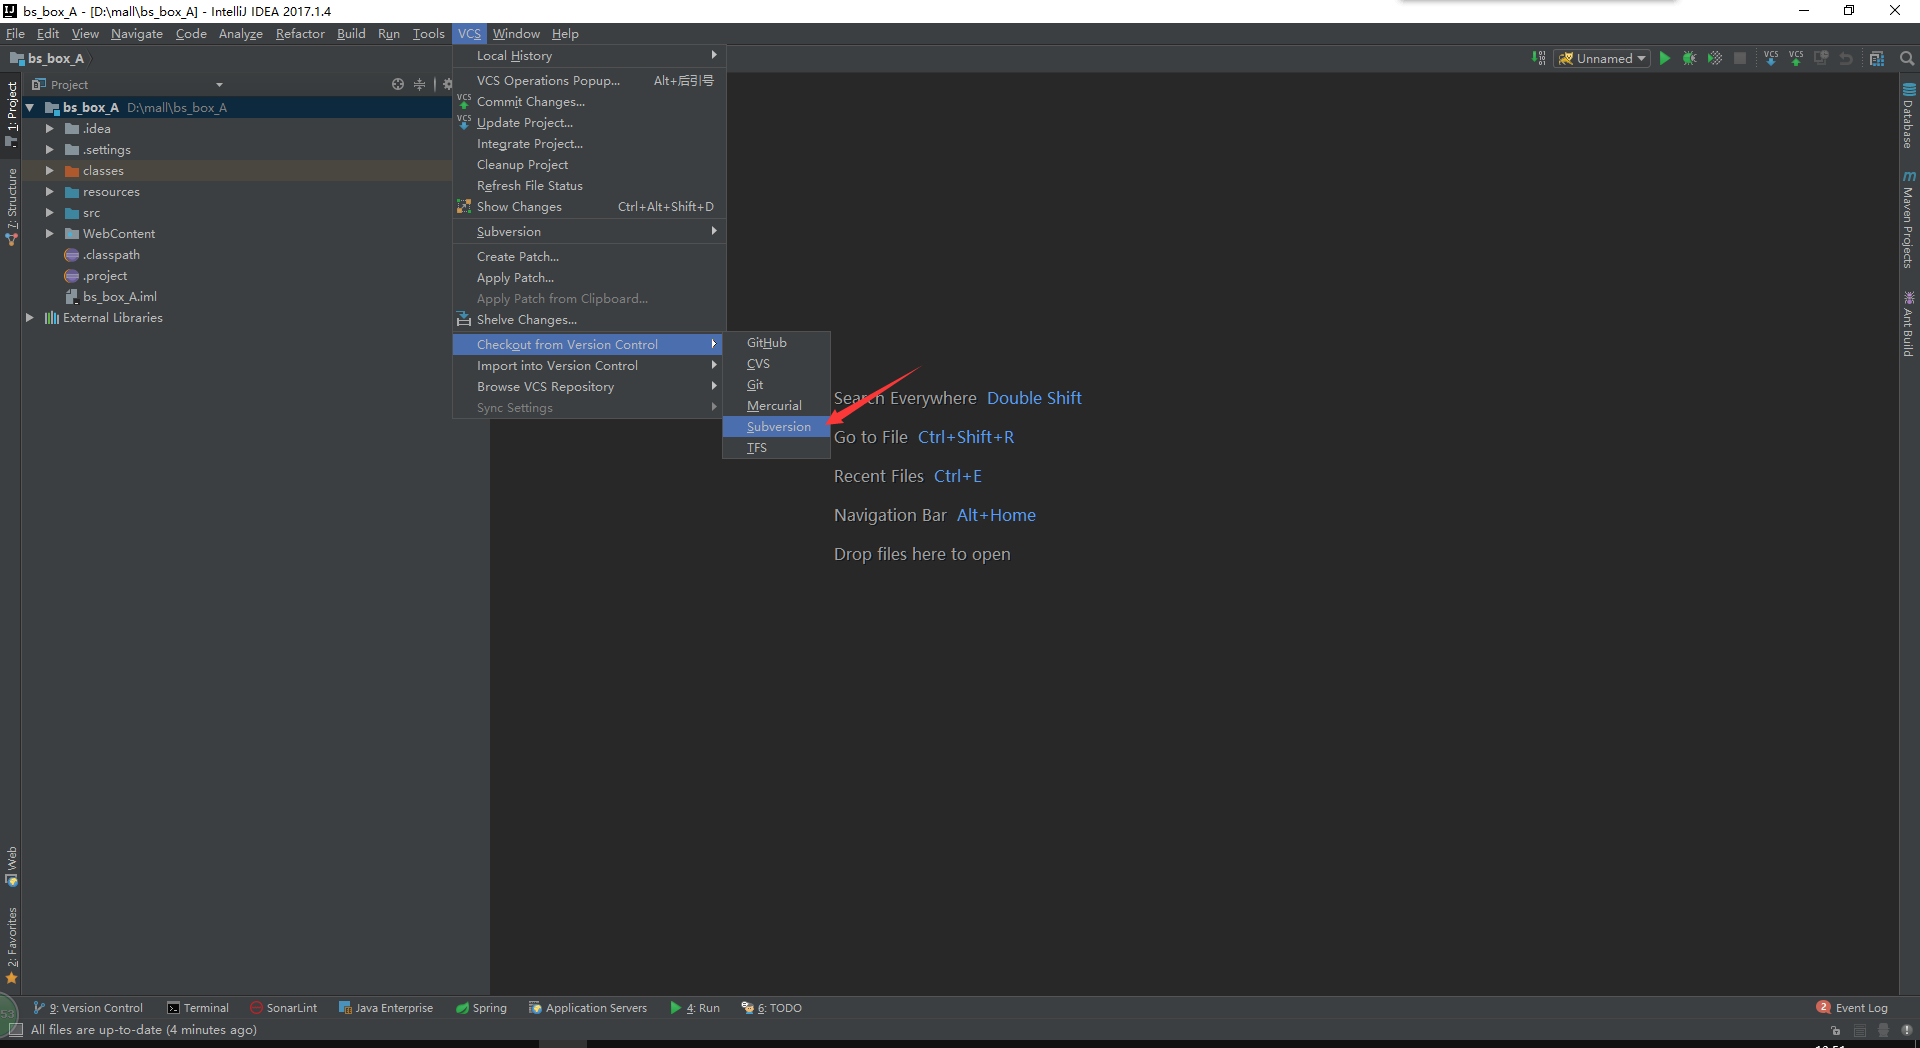This screenshot has width=1920, height=1048.
Task: Toggle the Structure side tool window
Action: [x=11, y=207]
